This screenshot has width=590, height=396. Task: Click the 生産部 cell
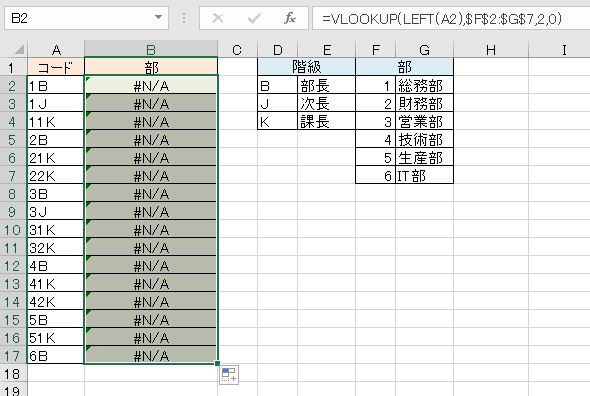[x=424, y=158]
